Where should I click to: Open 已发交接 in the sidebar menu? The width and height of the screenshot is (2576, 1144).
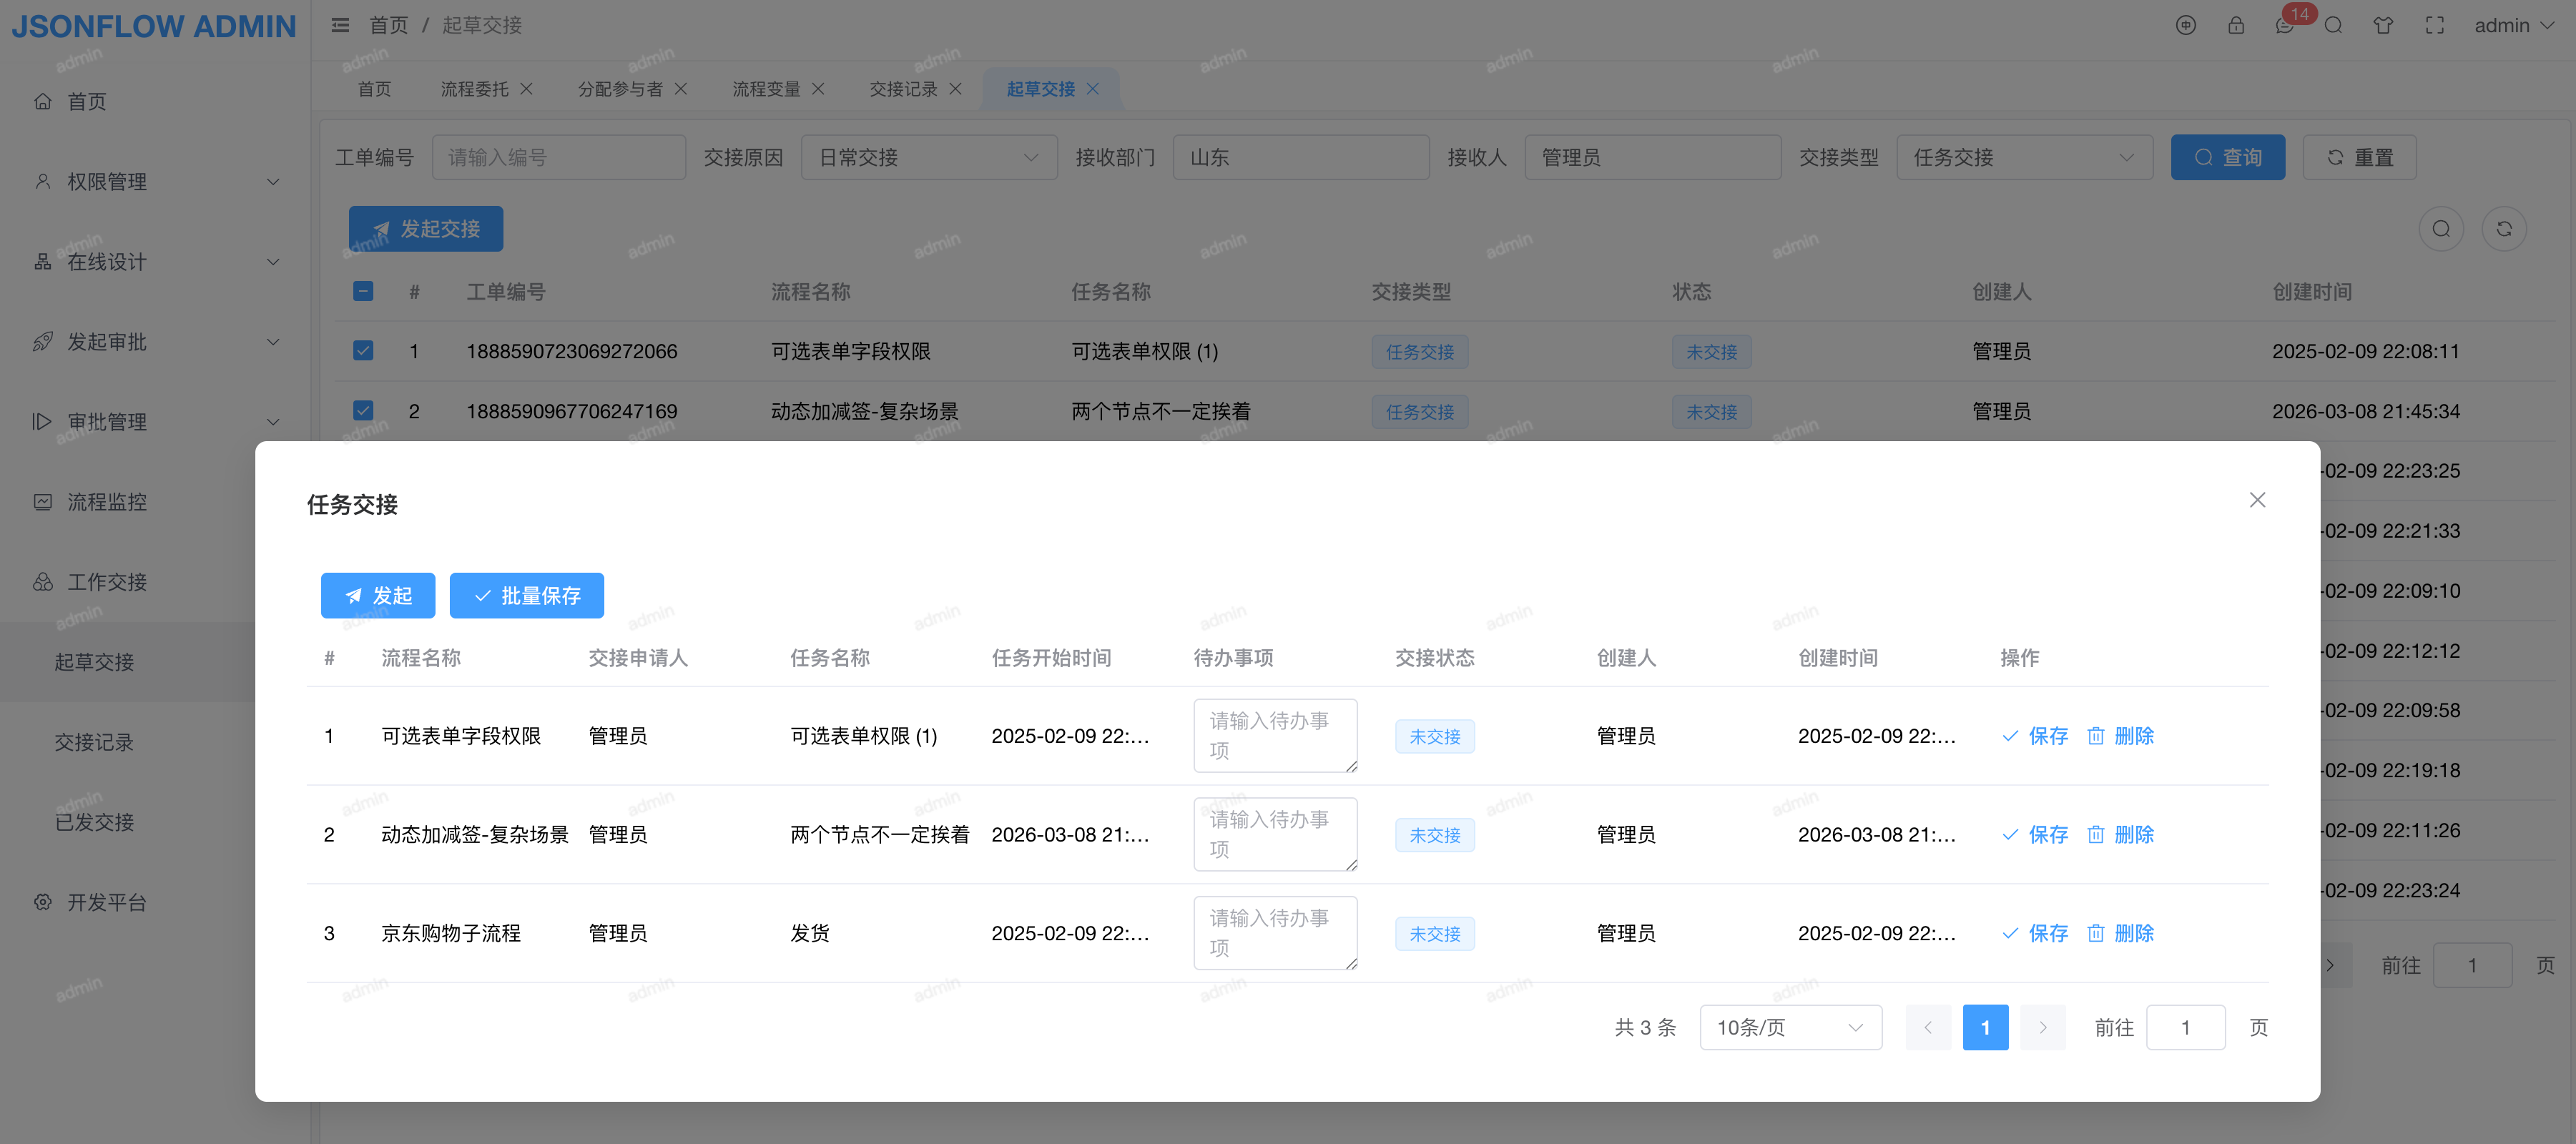[x=94, y=822]
